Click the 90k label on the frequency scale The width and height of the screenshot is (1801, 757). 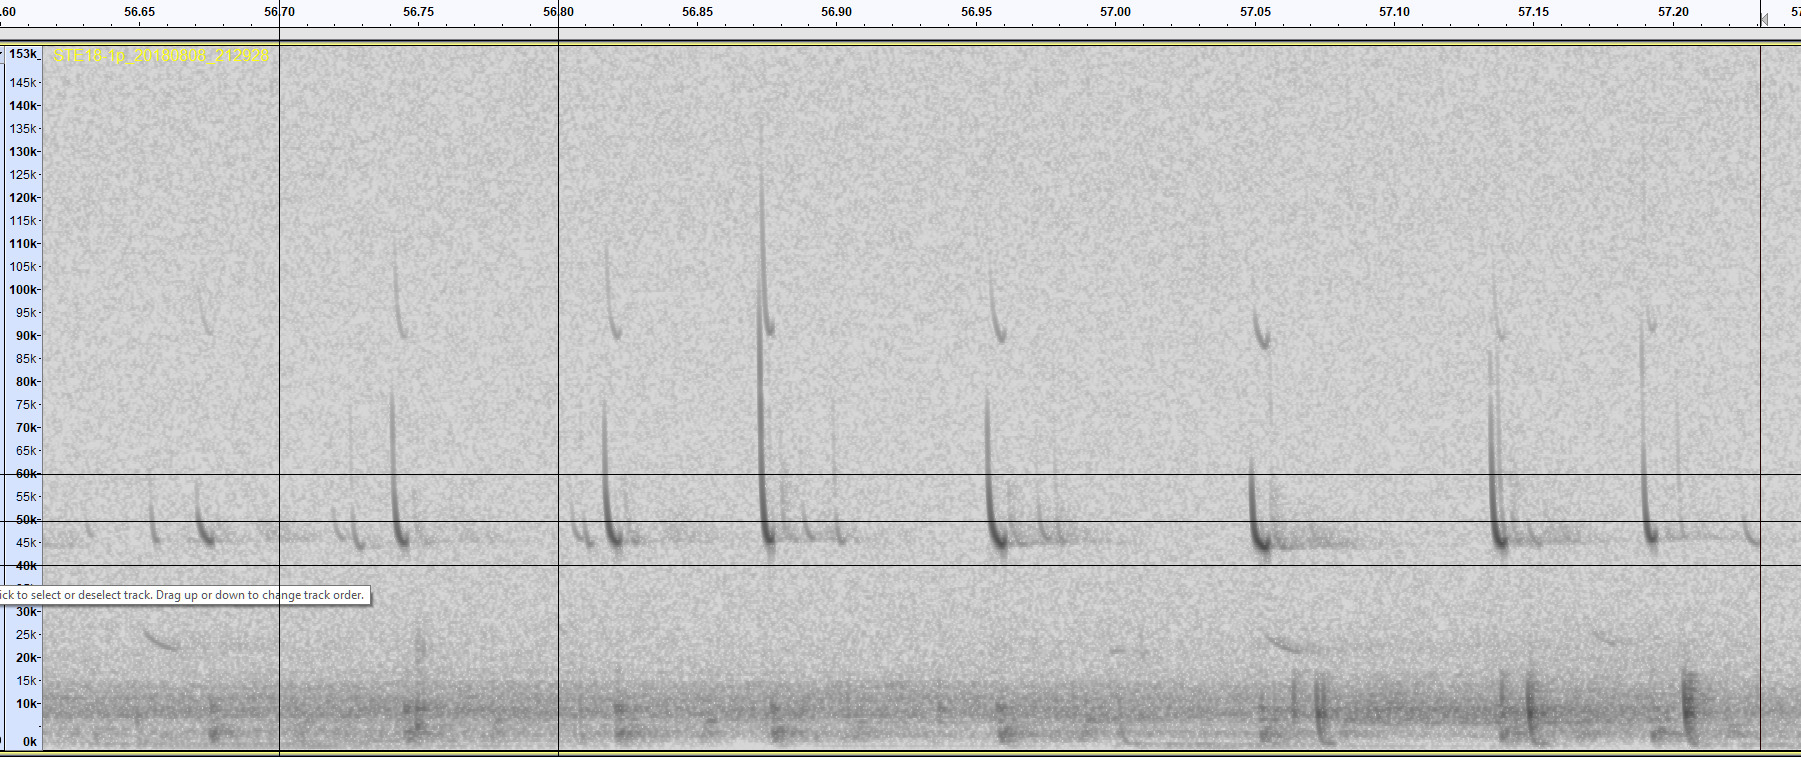point(26,336)
